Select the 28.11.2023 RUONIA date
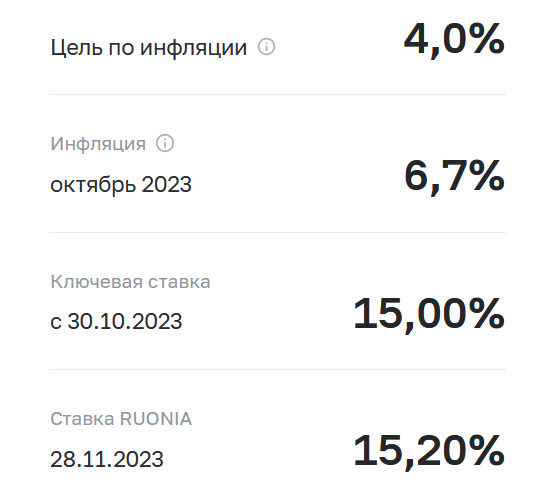Screen dimensions: 535x503 pyautogui.click(x=107, y=459)
